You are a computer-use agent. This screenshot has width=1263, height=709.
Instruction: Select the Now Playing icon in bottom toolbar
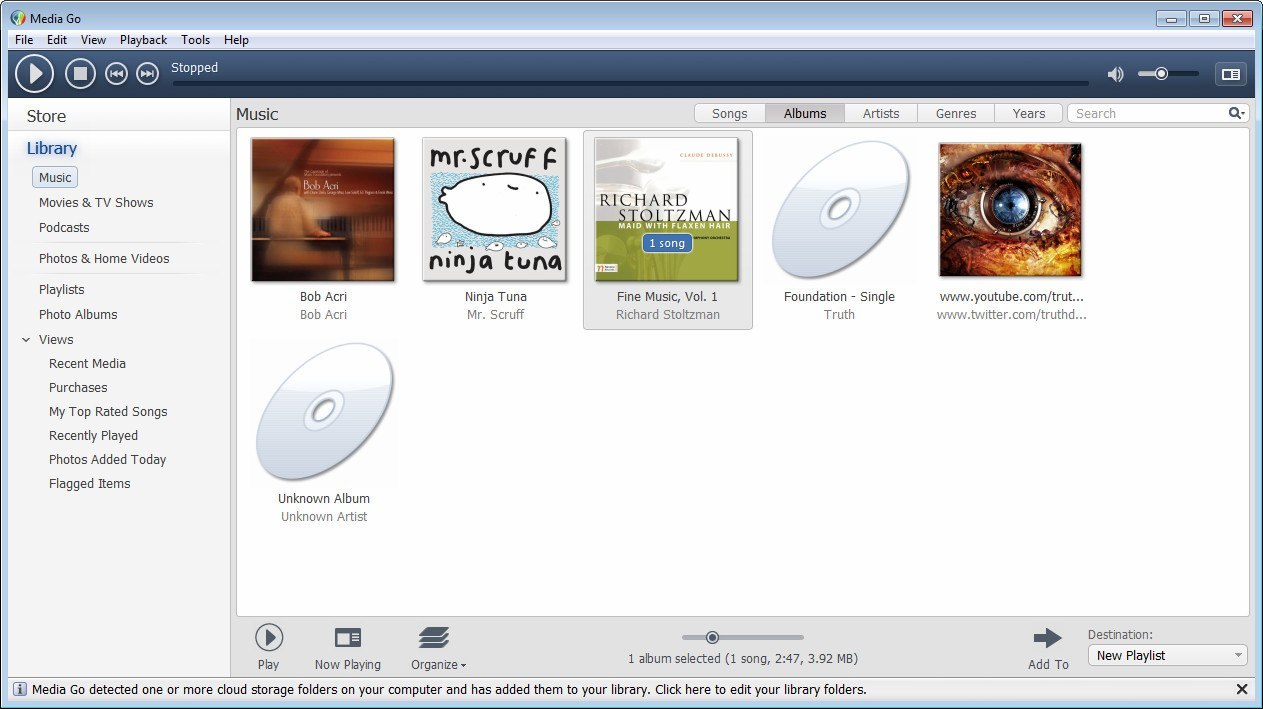[x=347, y=637]
